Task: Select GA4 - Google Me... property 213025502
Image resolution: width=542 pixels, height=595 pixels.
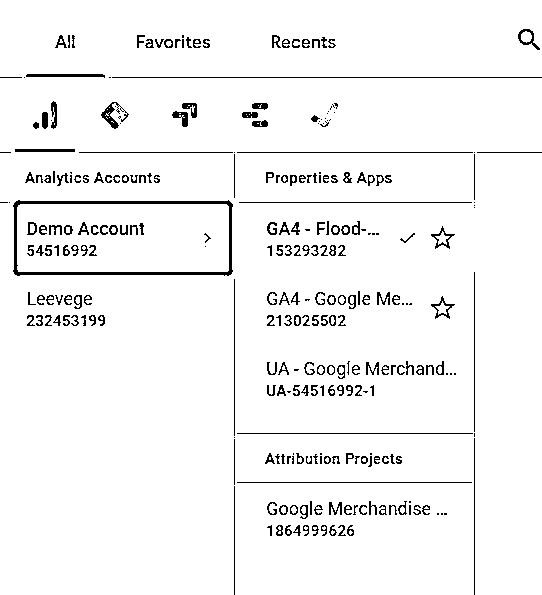Action: (355, 309)
